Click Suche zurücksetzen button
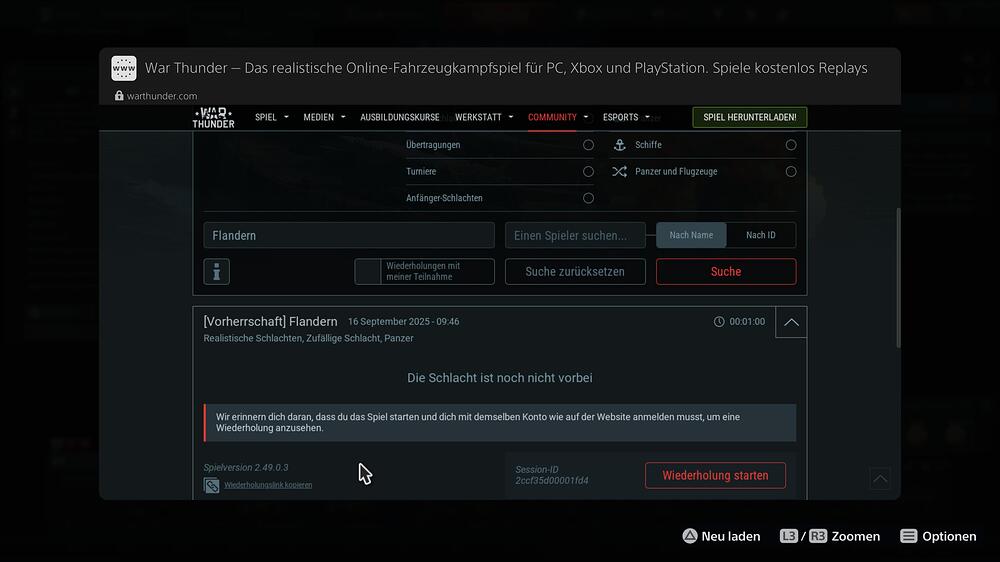Screen dimensions: 1000x562 click(x=575, y=272)
